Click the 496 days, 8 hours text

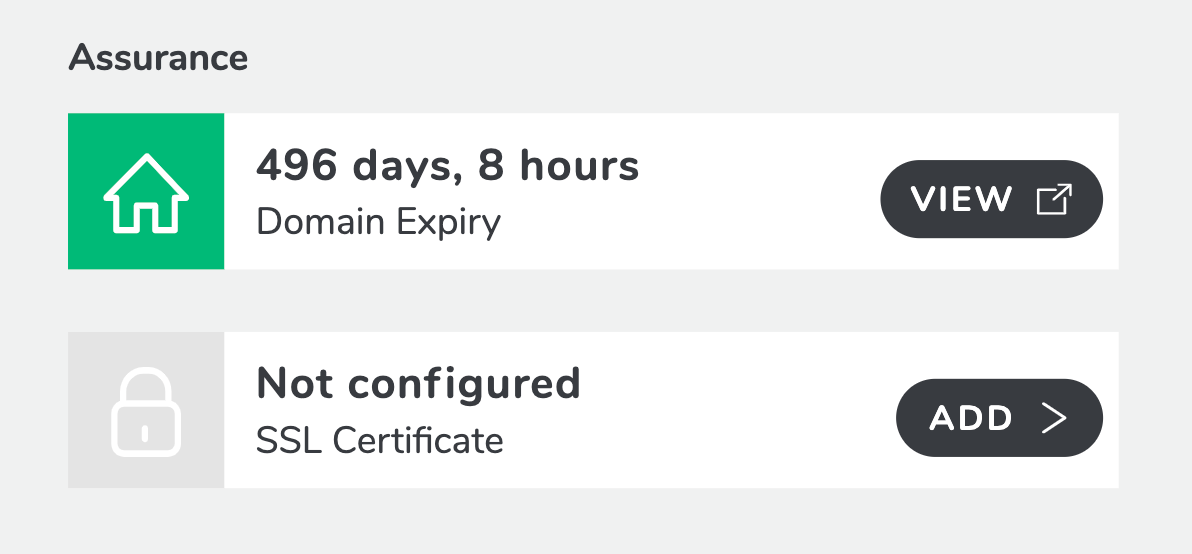tap(448, 166)
